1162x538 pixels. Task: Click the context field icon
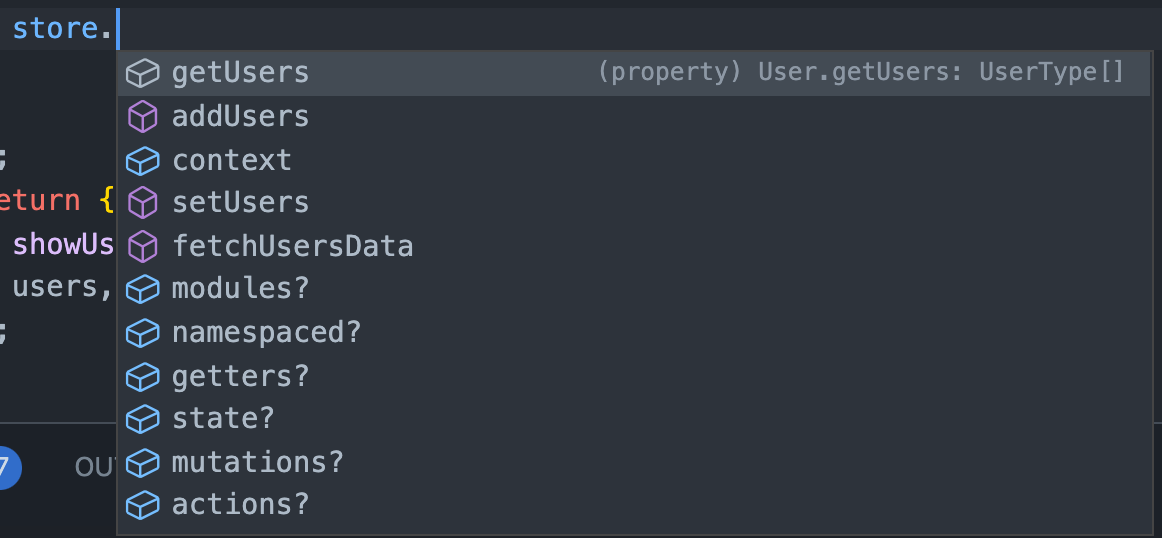pyautogui.click(x=143, y=160)
